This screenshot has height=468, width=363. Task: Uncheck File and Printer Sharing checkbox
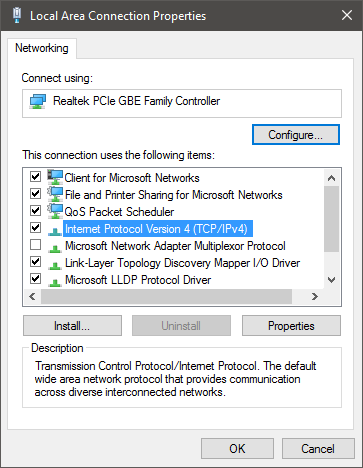coord(35,193)
